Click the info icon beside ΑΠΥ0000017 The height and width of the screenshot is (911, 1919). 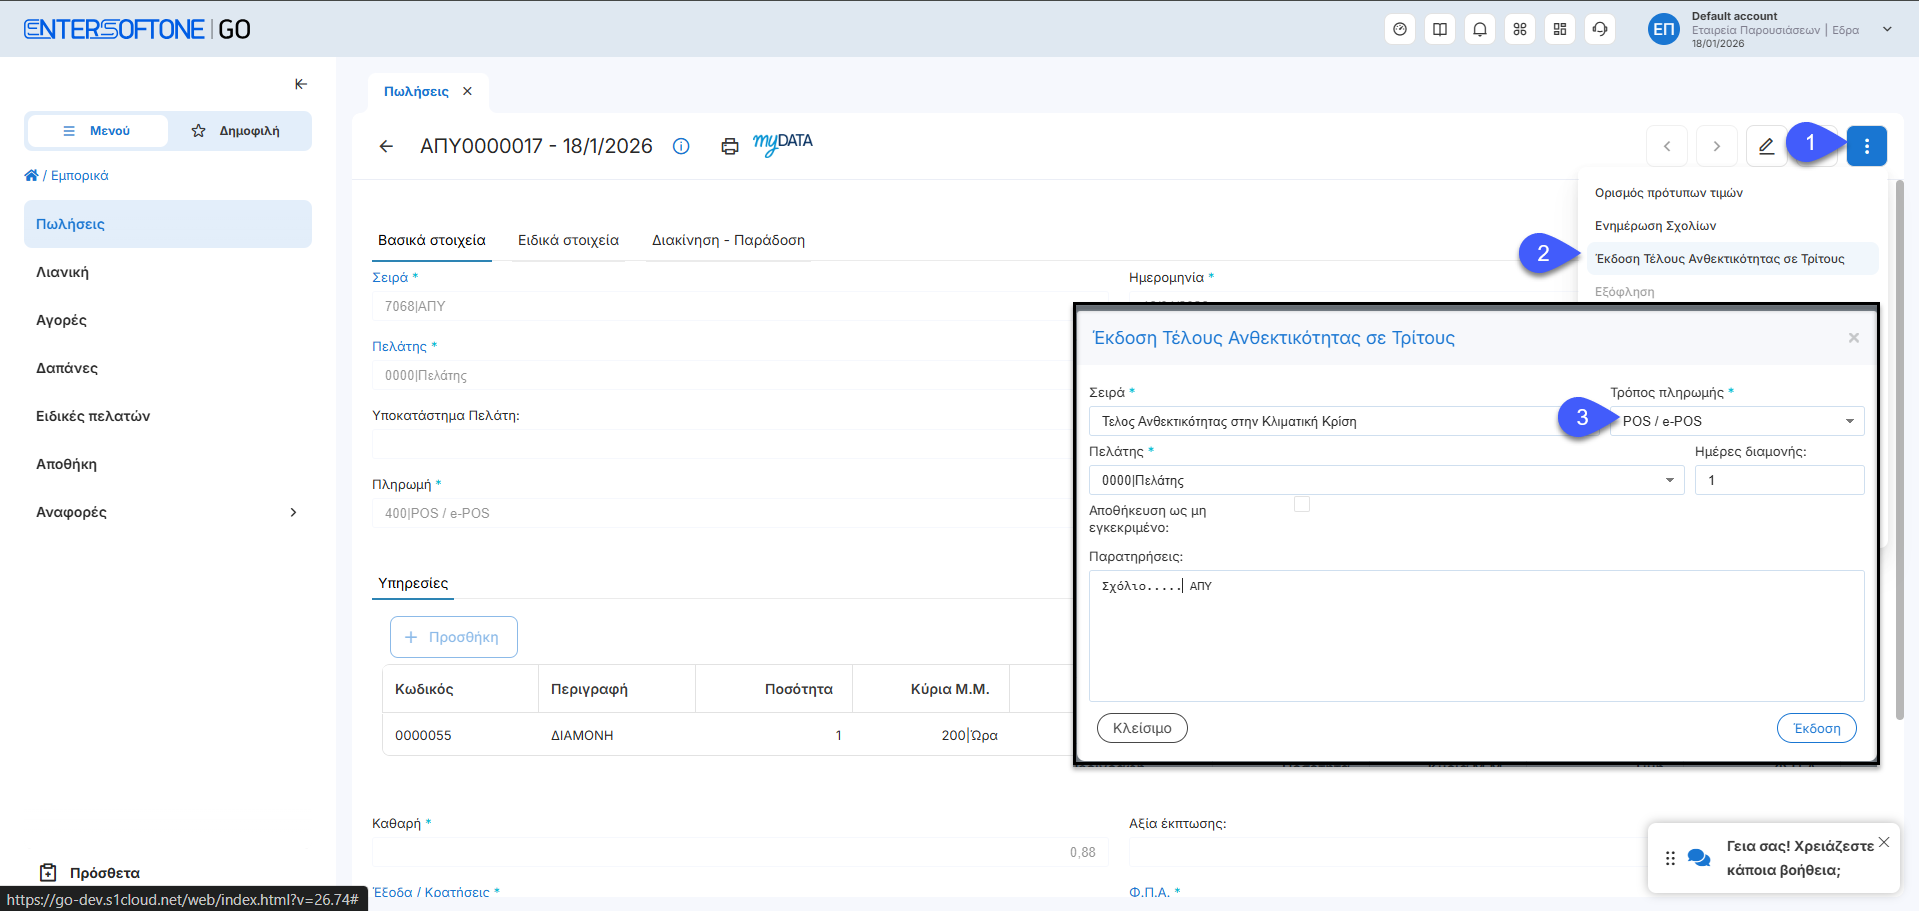point(681,146)
